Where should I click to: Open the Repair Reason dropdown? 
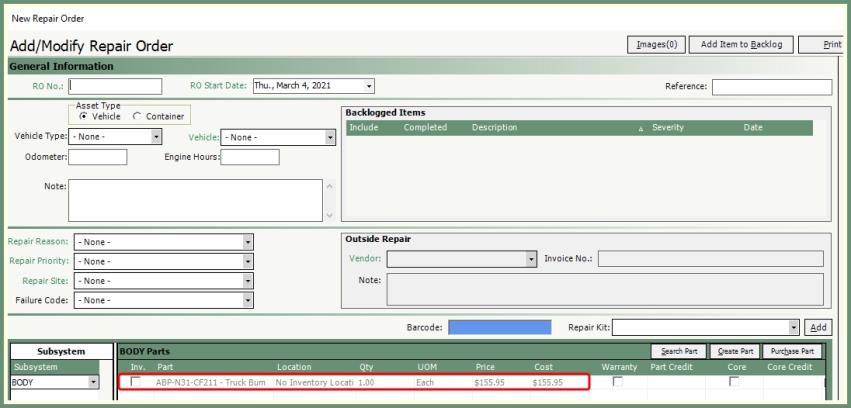click(248, 242)
